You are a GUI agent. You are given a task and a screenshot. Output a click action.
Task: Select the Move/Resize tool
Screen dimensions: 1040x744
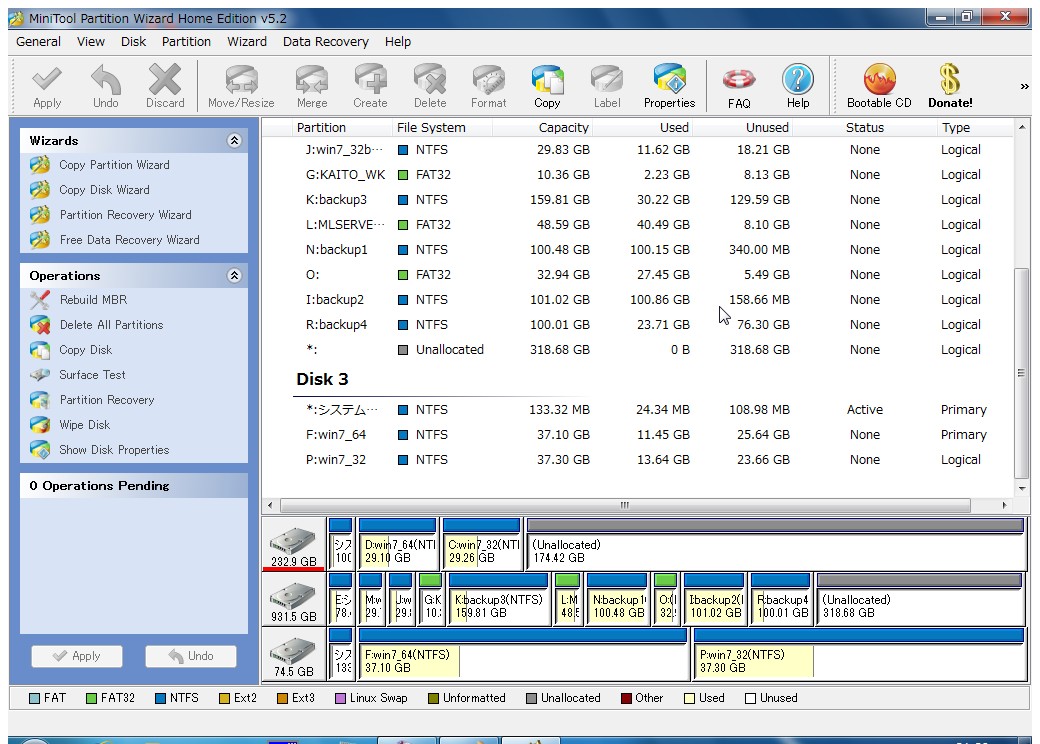click(241, 86)
